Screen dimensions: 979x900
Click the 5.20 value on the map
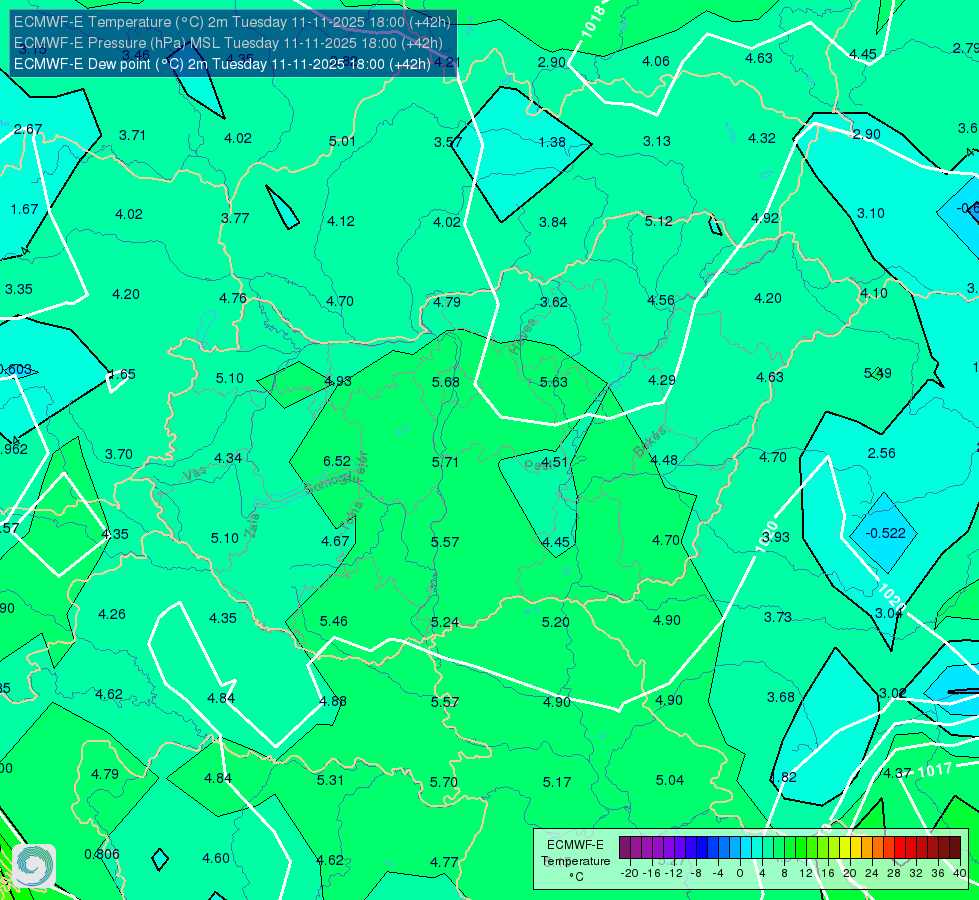556,622
